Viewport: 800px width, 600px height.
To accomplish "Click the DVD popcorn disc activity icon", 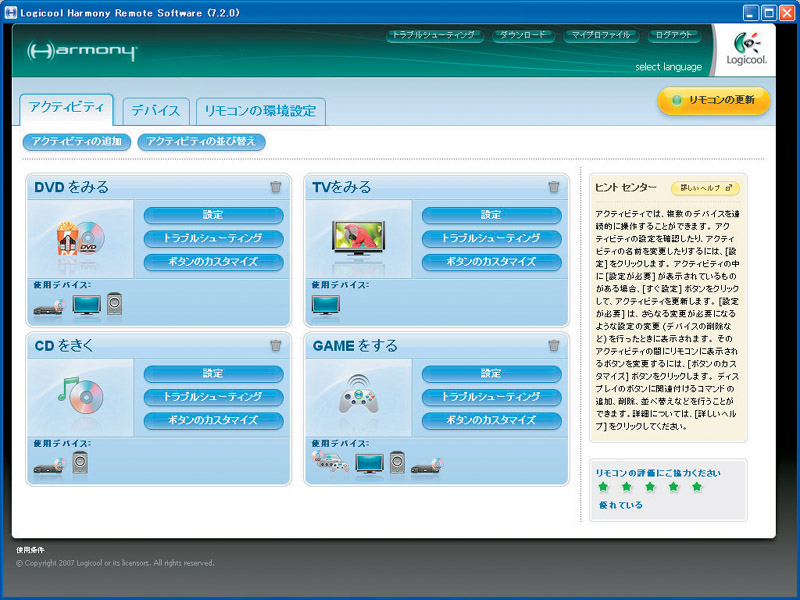I will pyautogui.click(x=80, y=238).
